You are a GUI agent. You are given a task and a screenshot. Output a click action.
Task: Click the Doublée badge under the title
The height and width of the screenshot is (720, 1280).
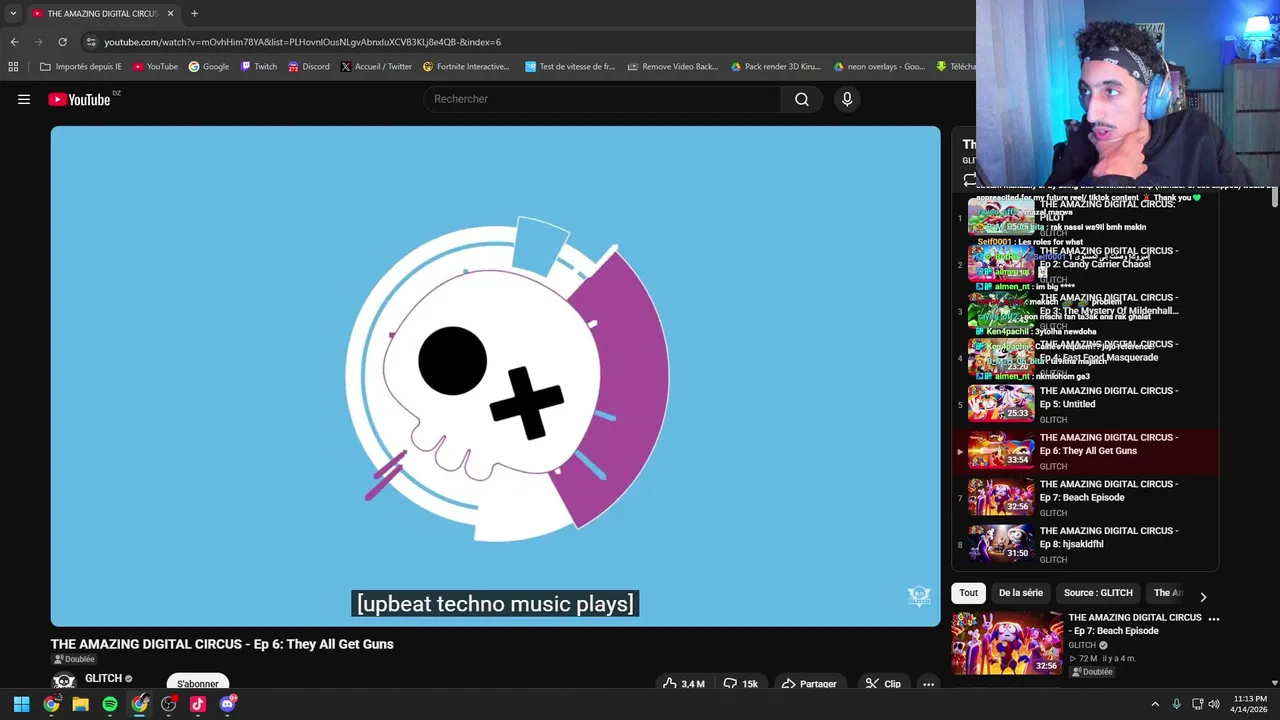(x=74, y=659)
